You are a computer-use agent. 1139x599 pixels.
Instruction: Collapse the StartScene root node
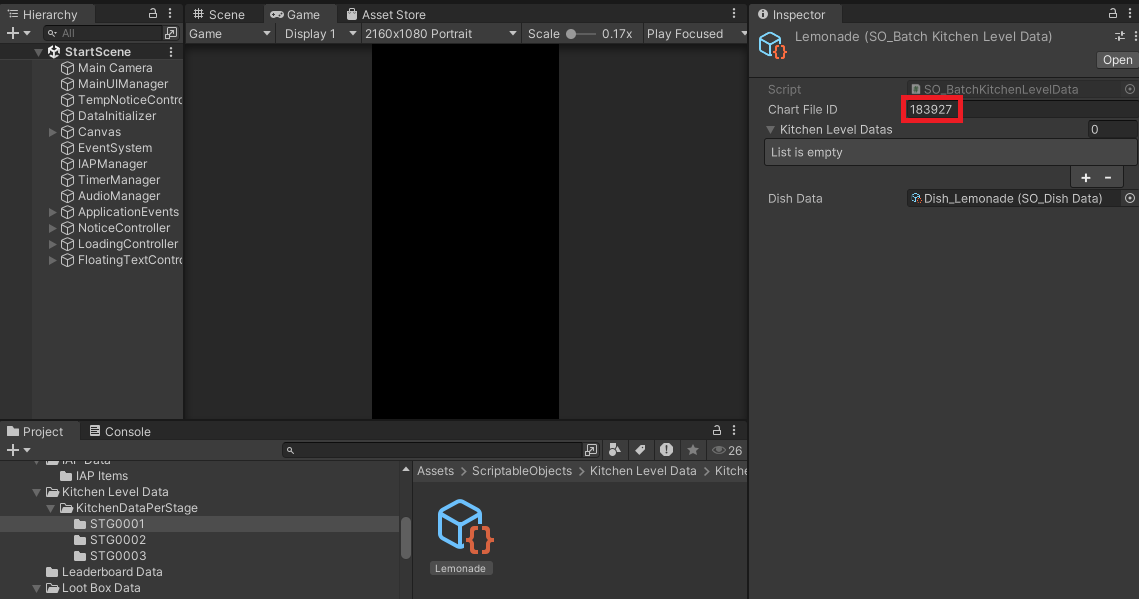[38, 52]
